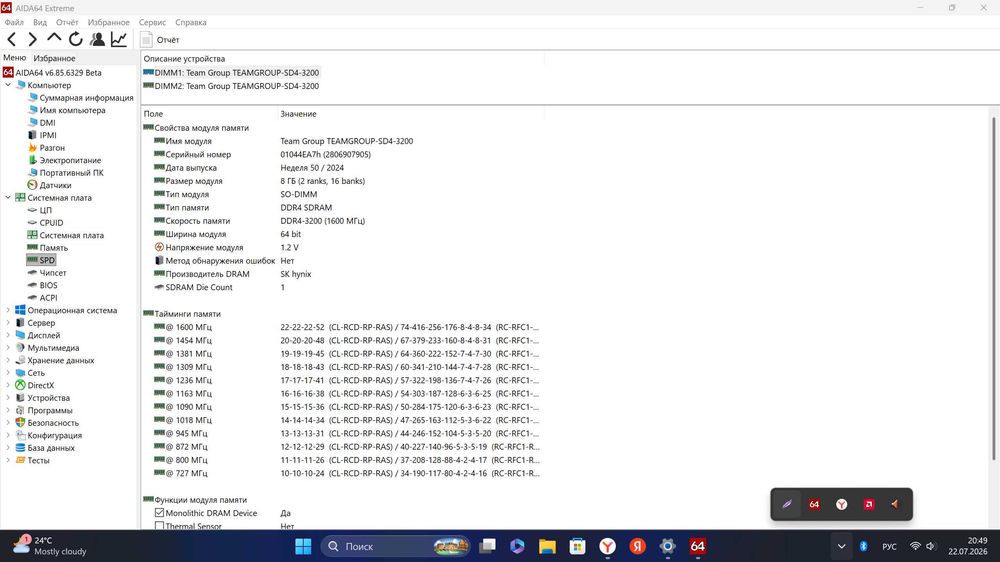Hide the hidden icons tray chevron
Image resolution: width=1000 pixels, height=562 pixels.
841,546
